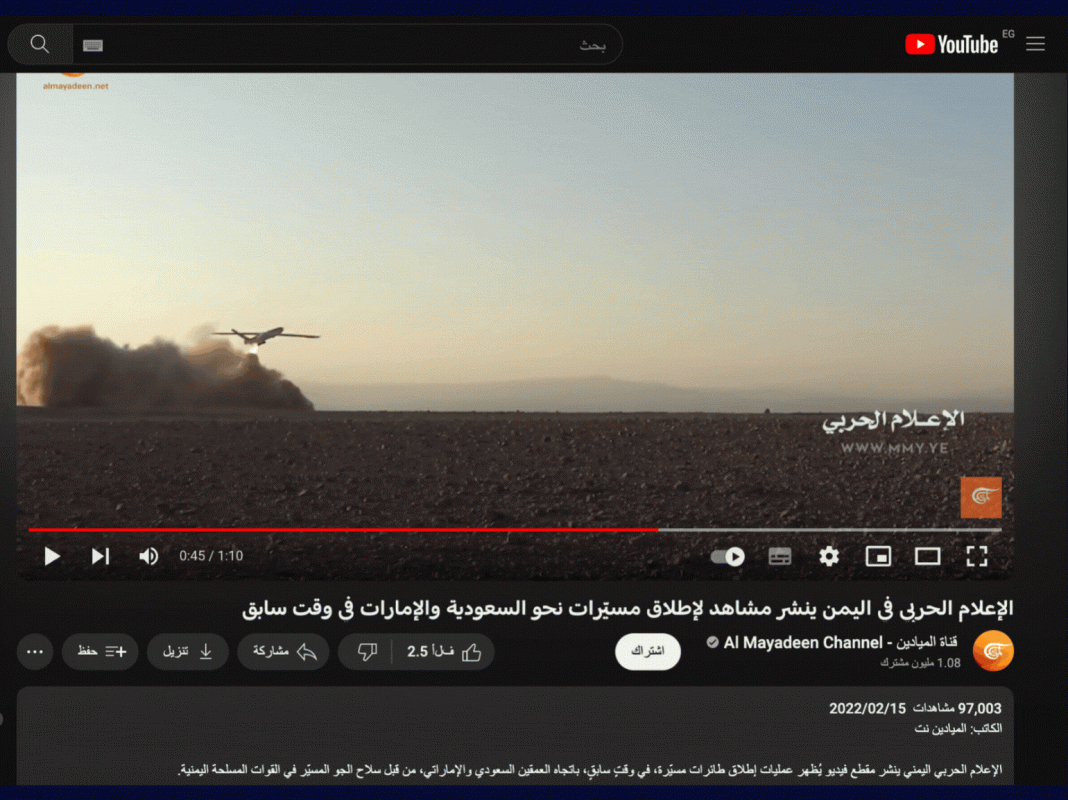Open the more actions ellipsis menu

pyautogui.click(x=35, y=651)
